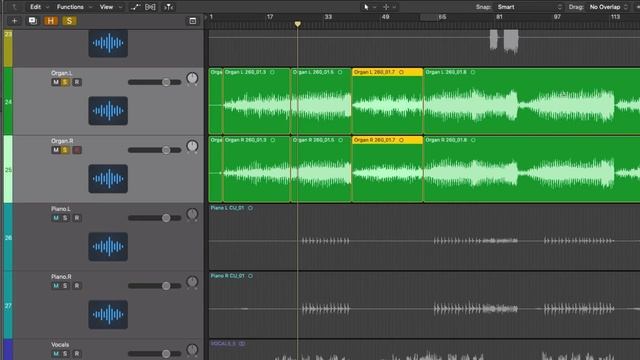Mute the Organ.R track
Image resolution: width=640 pixels, height=360 pixels.
[56, 150]
